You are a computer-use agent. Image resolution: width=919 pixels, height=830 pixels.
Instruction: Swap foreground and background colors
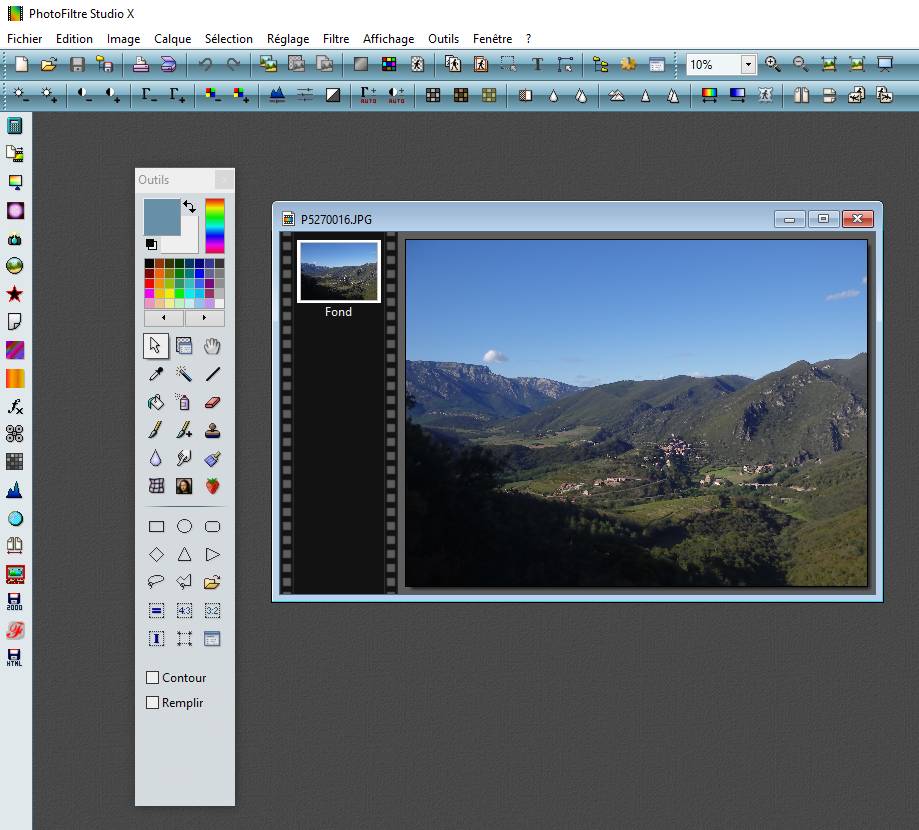[189, 206]
